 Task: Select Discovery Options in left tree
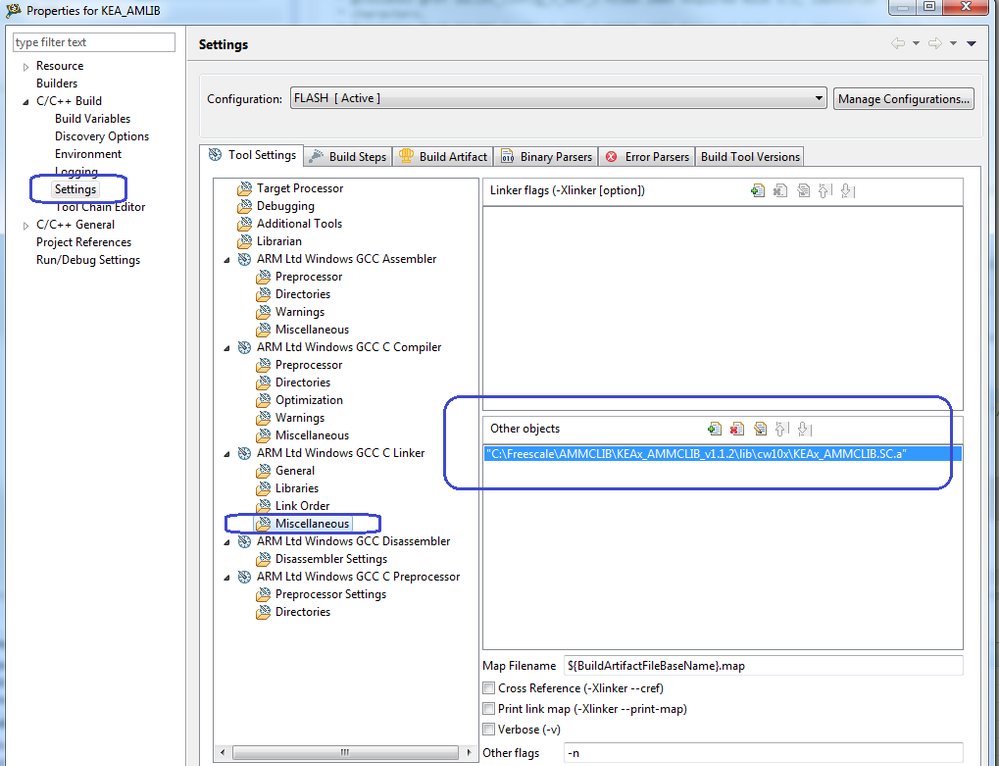coord(102,137)
